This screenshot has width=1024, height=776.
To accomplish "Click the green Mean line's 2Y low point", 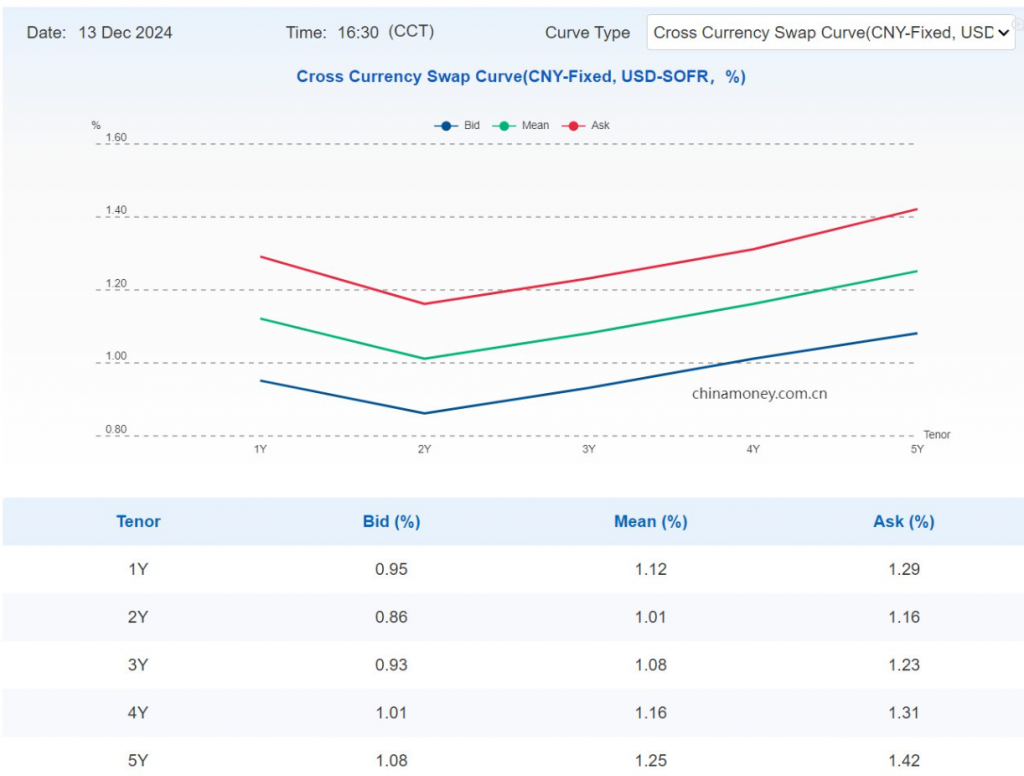I will (x=425, y=359).
